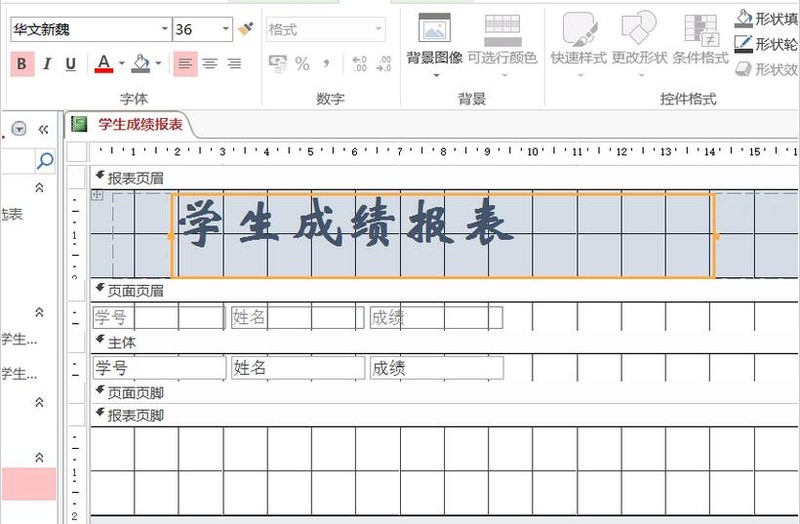
Task: Open the font size 36 dropdown
Action: [x=226, y=30]
